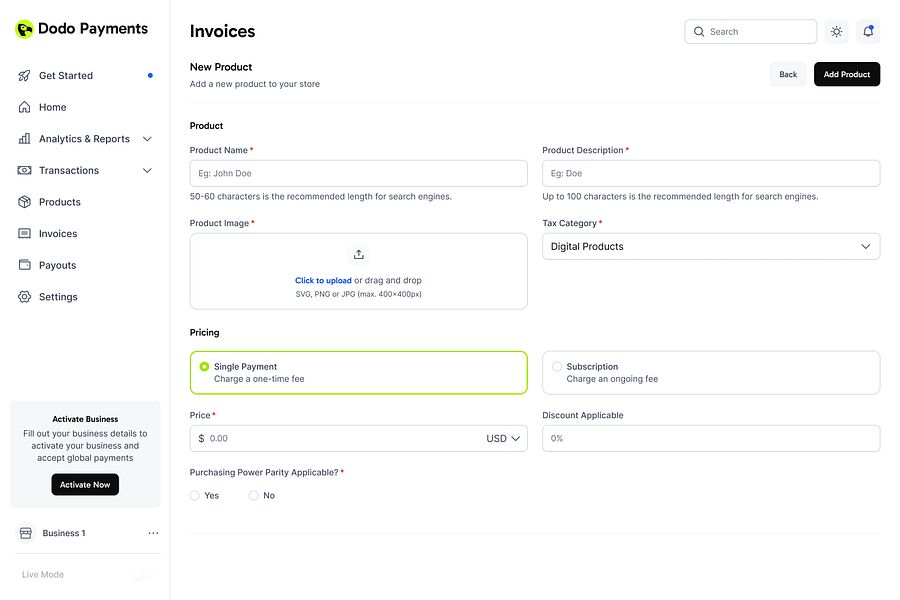The width and height of the screenshot is (900, 600).
Task: Click inside the Product Name field
Action: coord(358,174)
